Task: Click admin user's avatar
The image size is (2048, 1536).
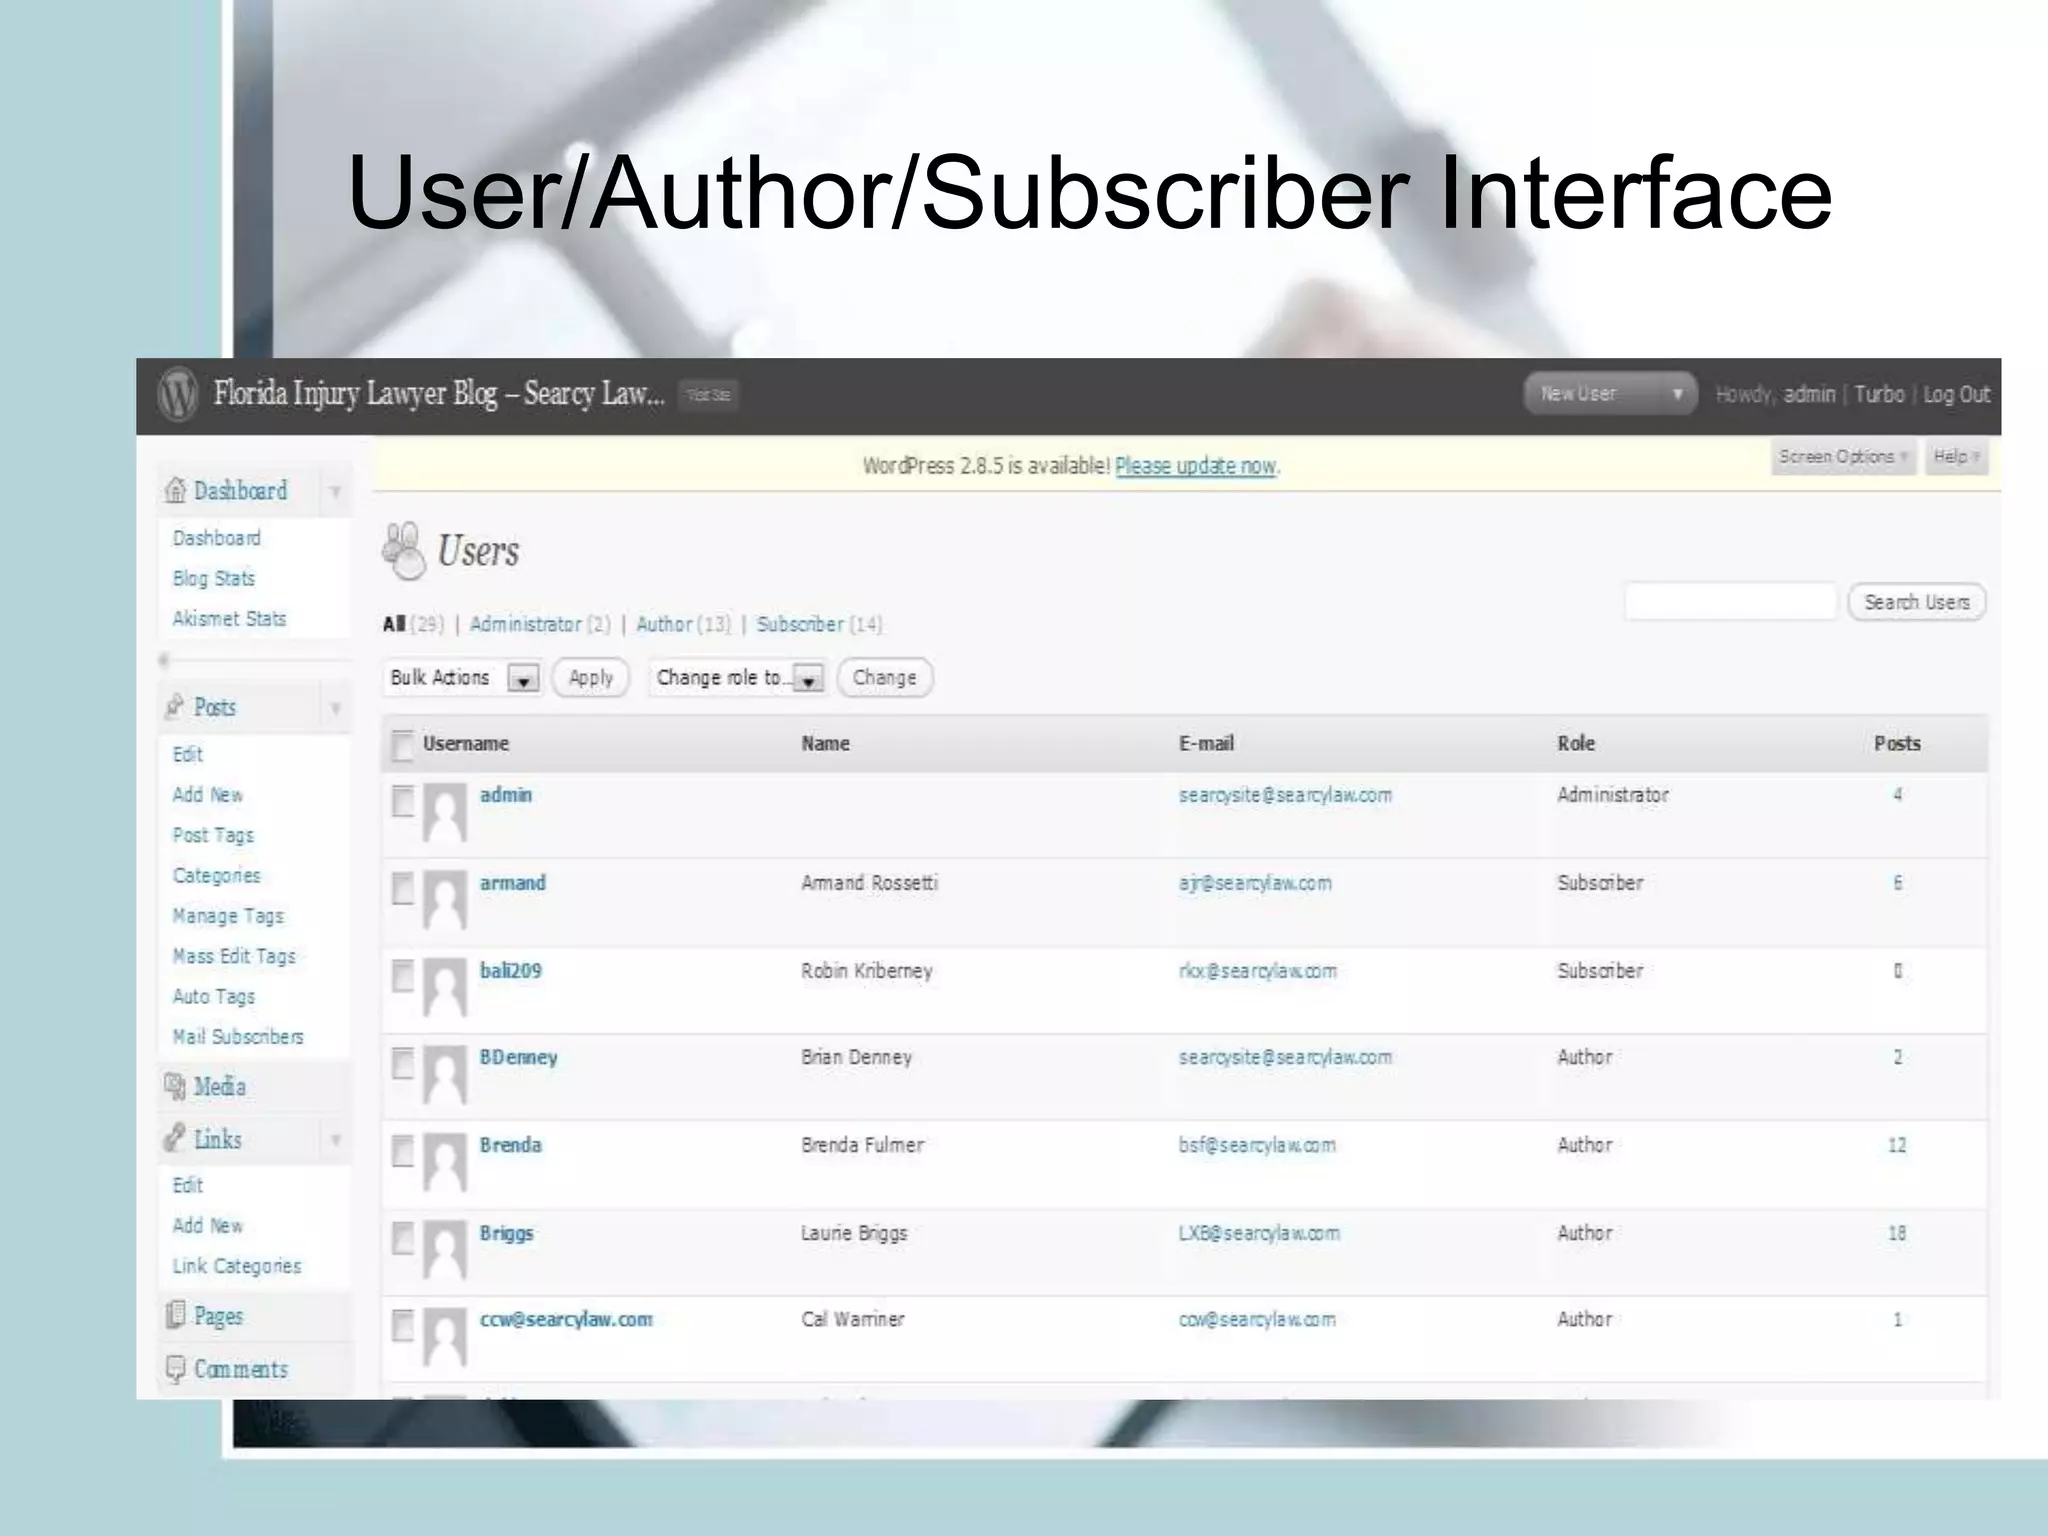Action: 445,812
